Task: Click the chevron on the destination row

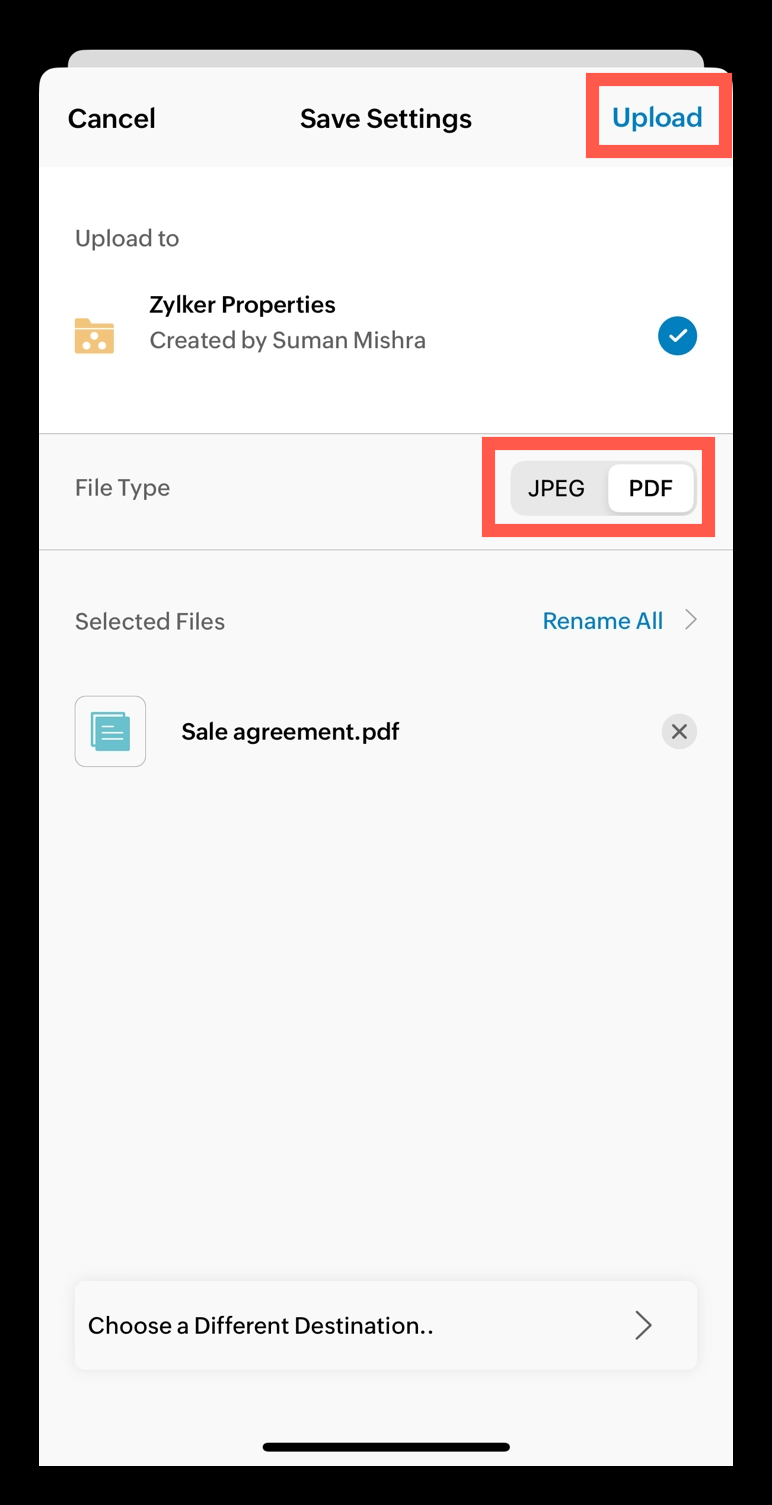Action: pos(643,1325)
